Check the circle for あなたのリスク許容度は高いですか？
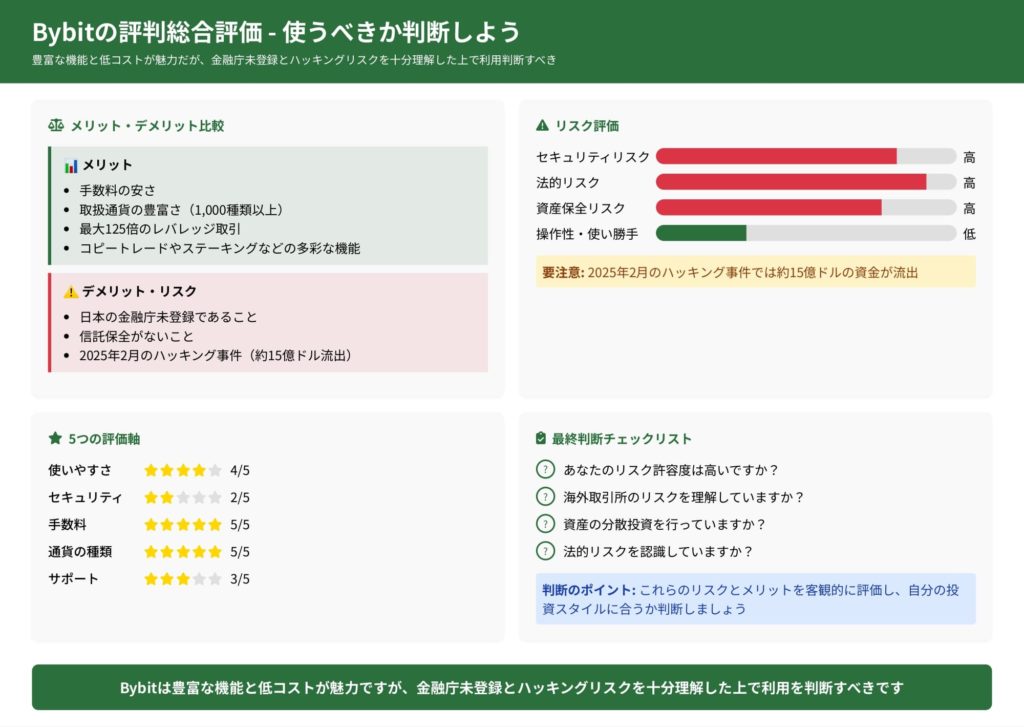The image size is (1024, 727). [545, 469]
